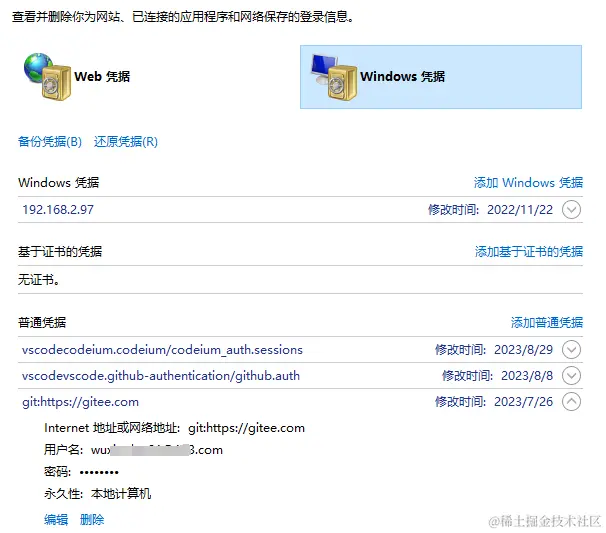Click the 修改时间 2023/7/26 date text
The image size is (606, 533).
494,402
